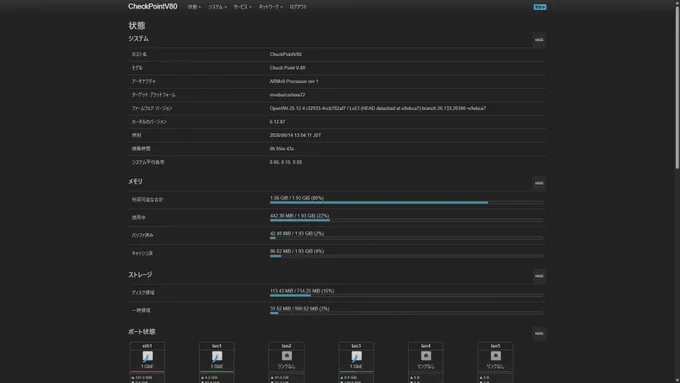Hide the メモリ section with its HIDE button

[x=539, y=183]
